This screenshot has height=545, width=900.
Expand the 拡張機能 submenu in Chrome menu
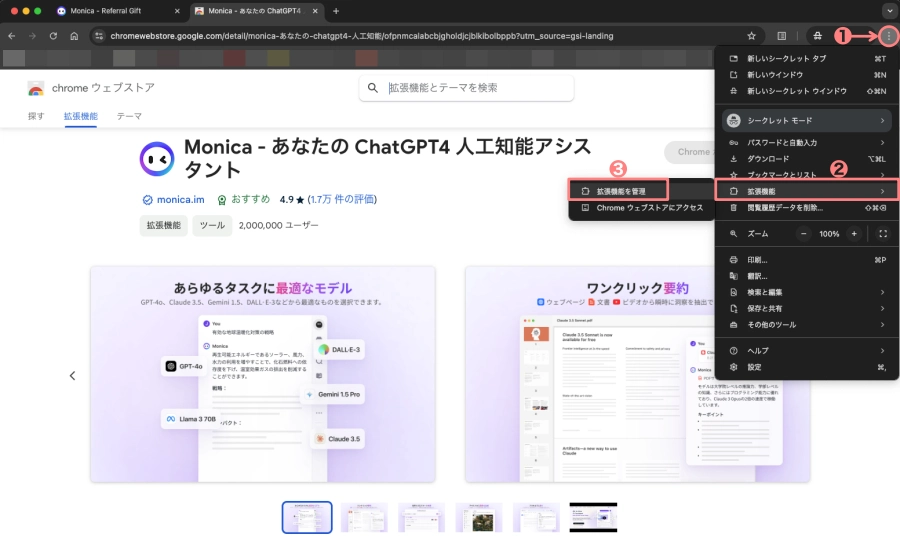point(806,191)
